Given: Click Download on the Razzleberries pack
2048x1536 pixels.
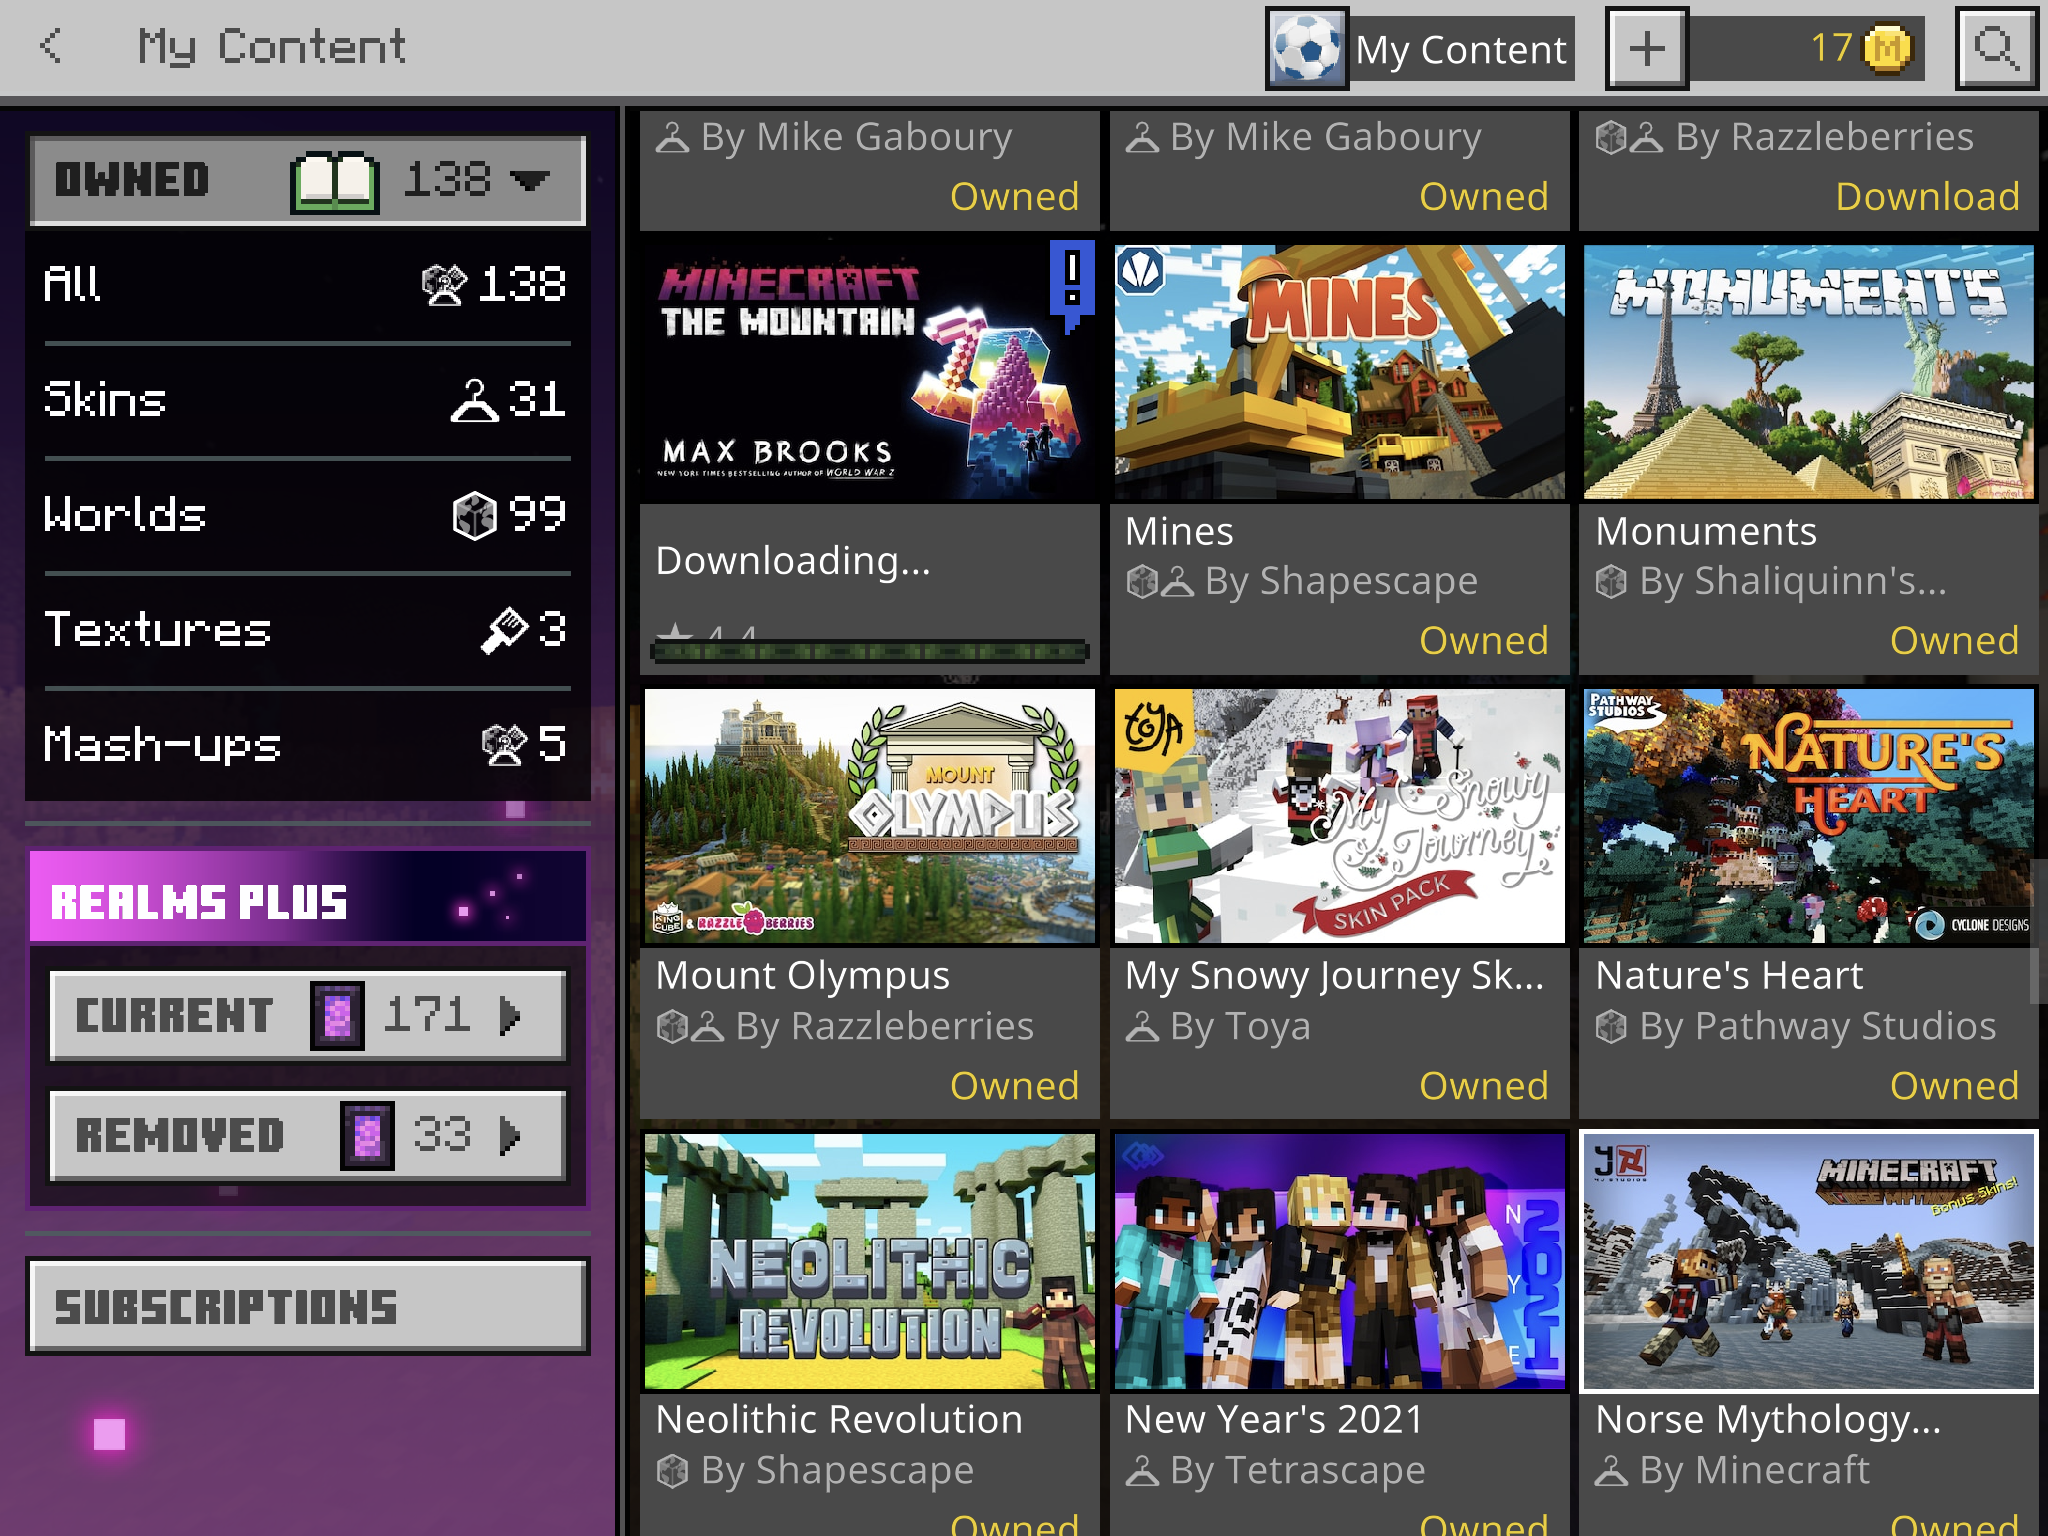Looking at the screenshot, I should coord(1926,196).
